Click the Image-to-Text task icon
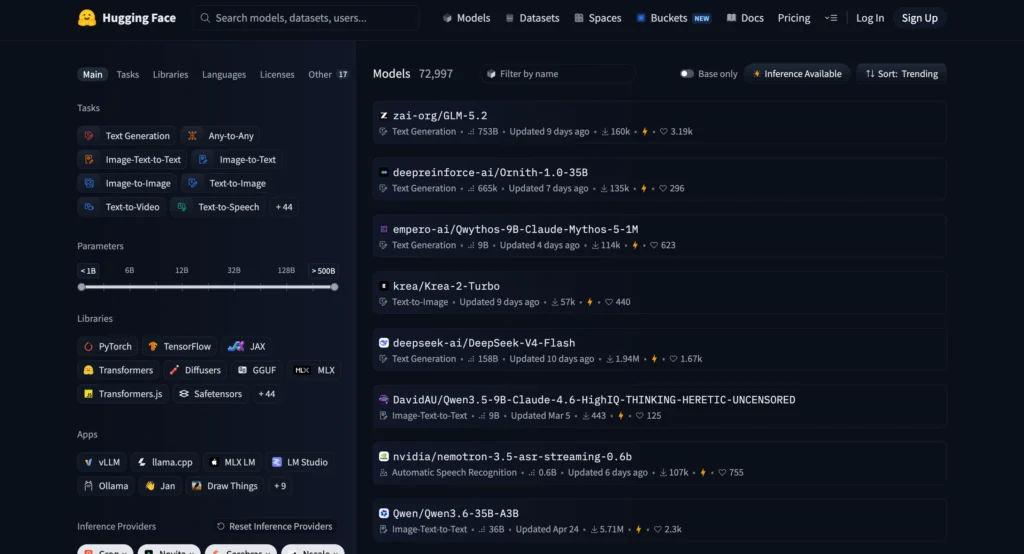 (x=203, y=159)
